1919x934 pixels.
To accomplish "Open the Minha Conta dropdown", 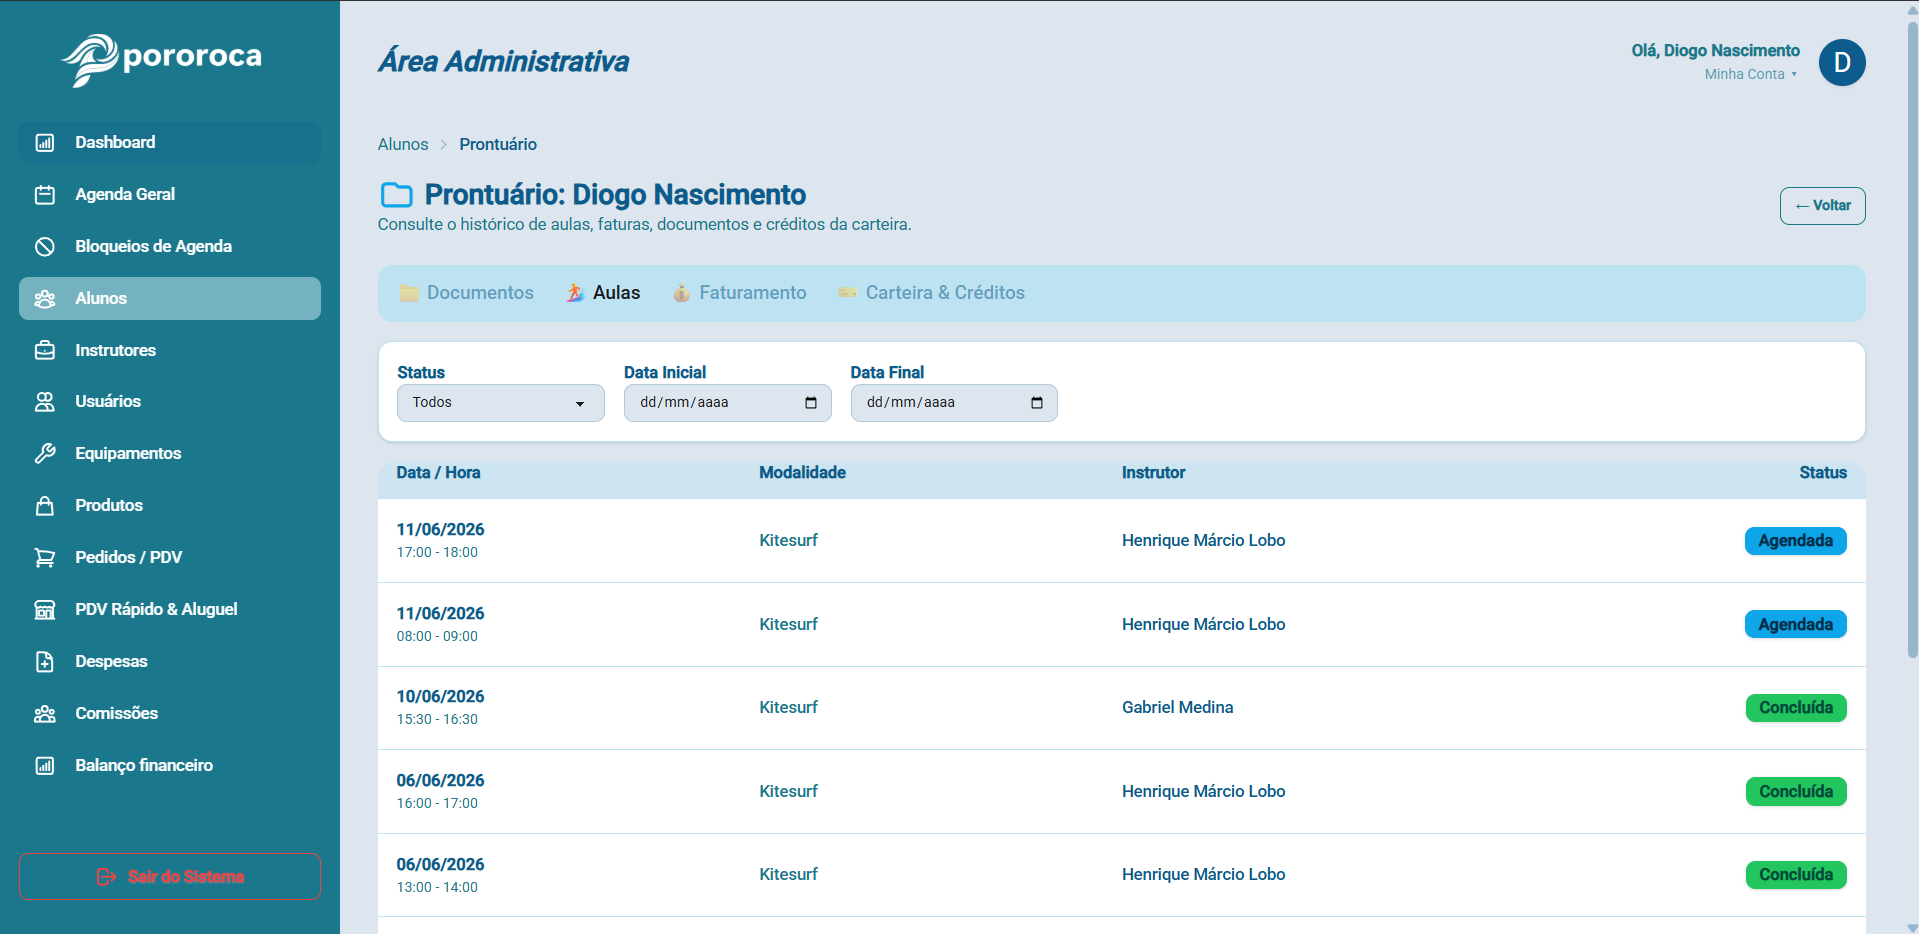I will tap(1751, 75).
